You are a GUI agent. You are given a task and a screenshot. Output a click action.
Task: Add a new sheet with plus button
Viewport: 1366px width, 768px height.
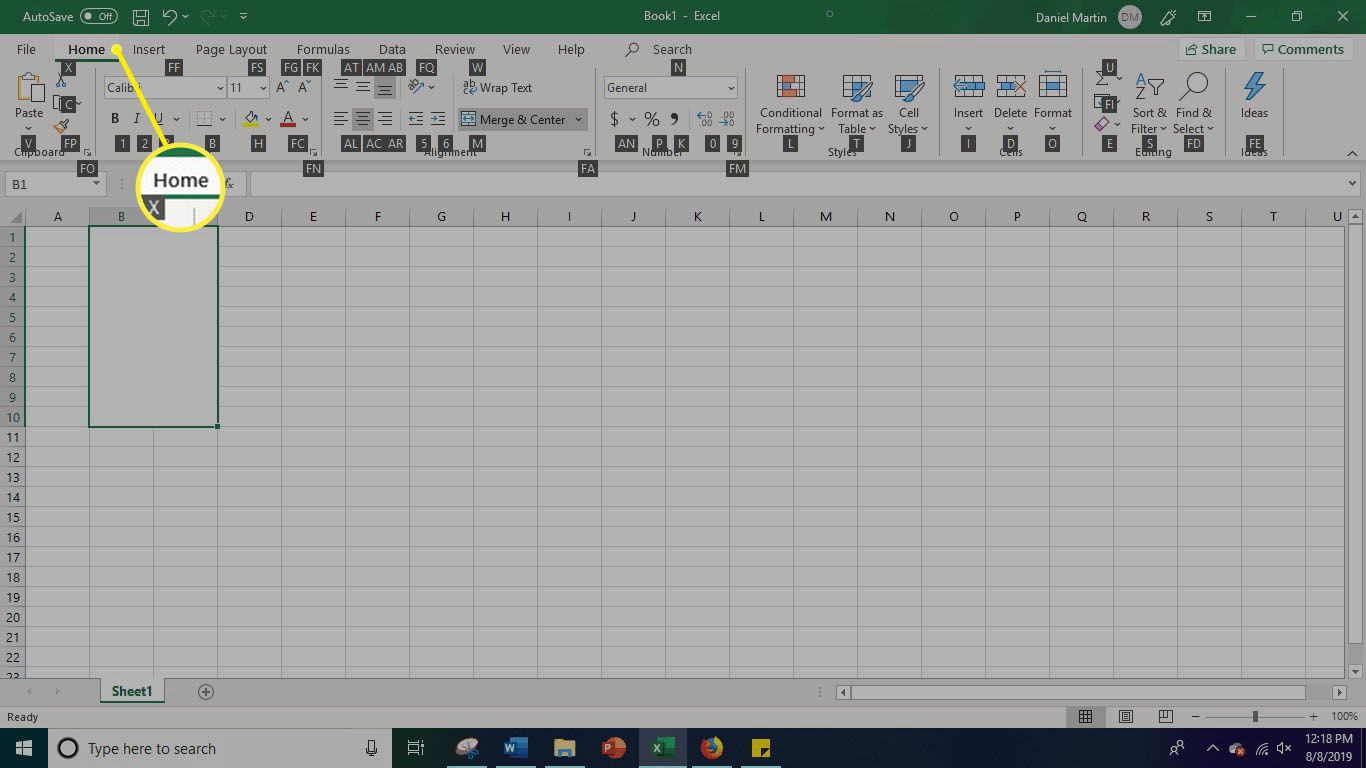(206, 692)
